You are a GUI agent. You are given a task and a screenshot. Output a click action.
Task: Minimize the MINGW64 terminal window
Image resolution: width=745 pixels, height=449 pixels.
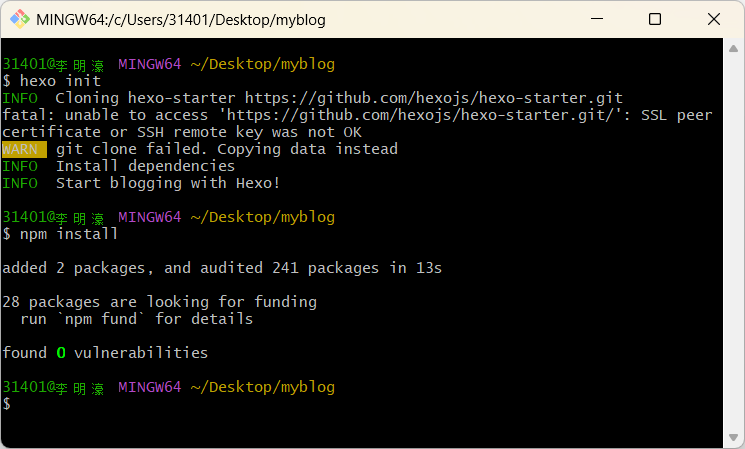pos(600,19)
